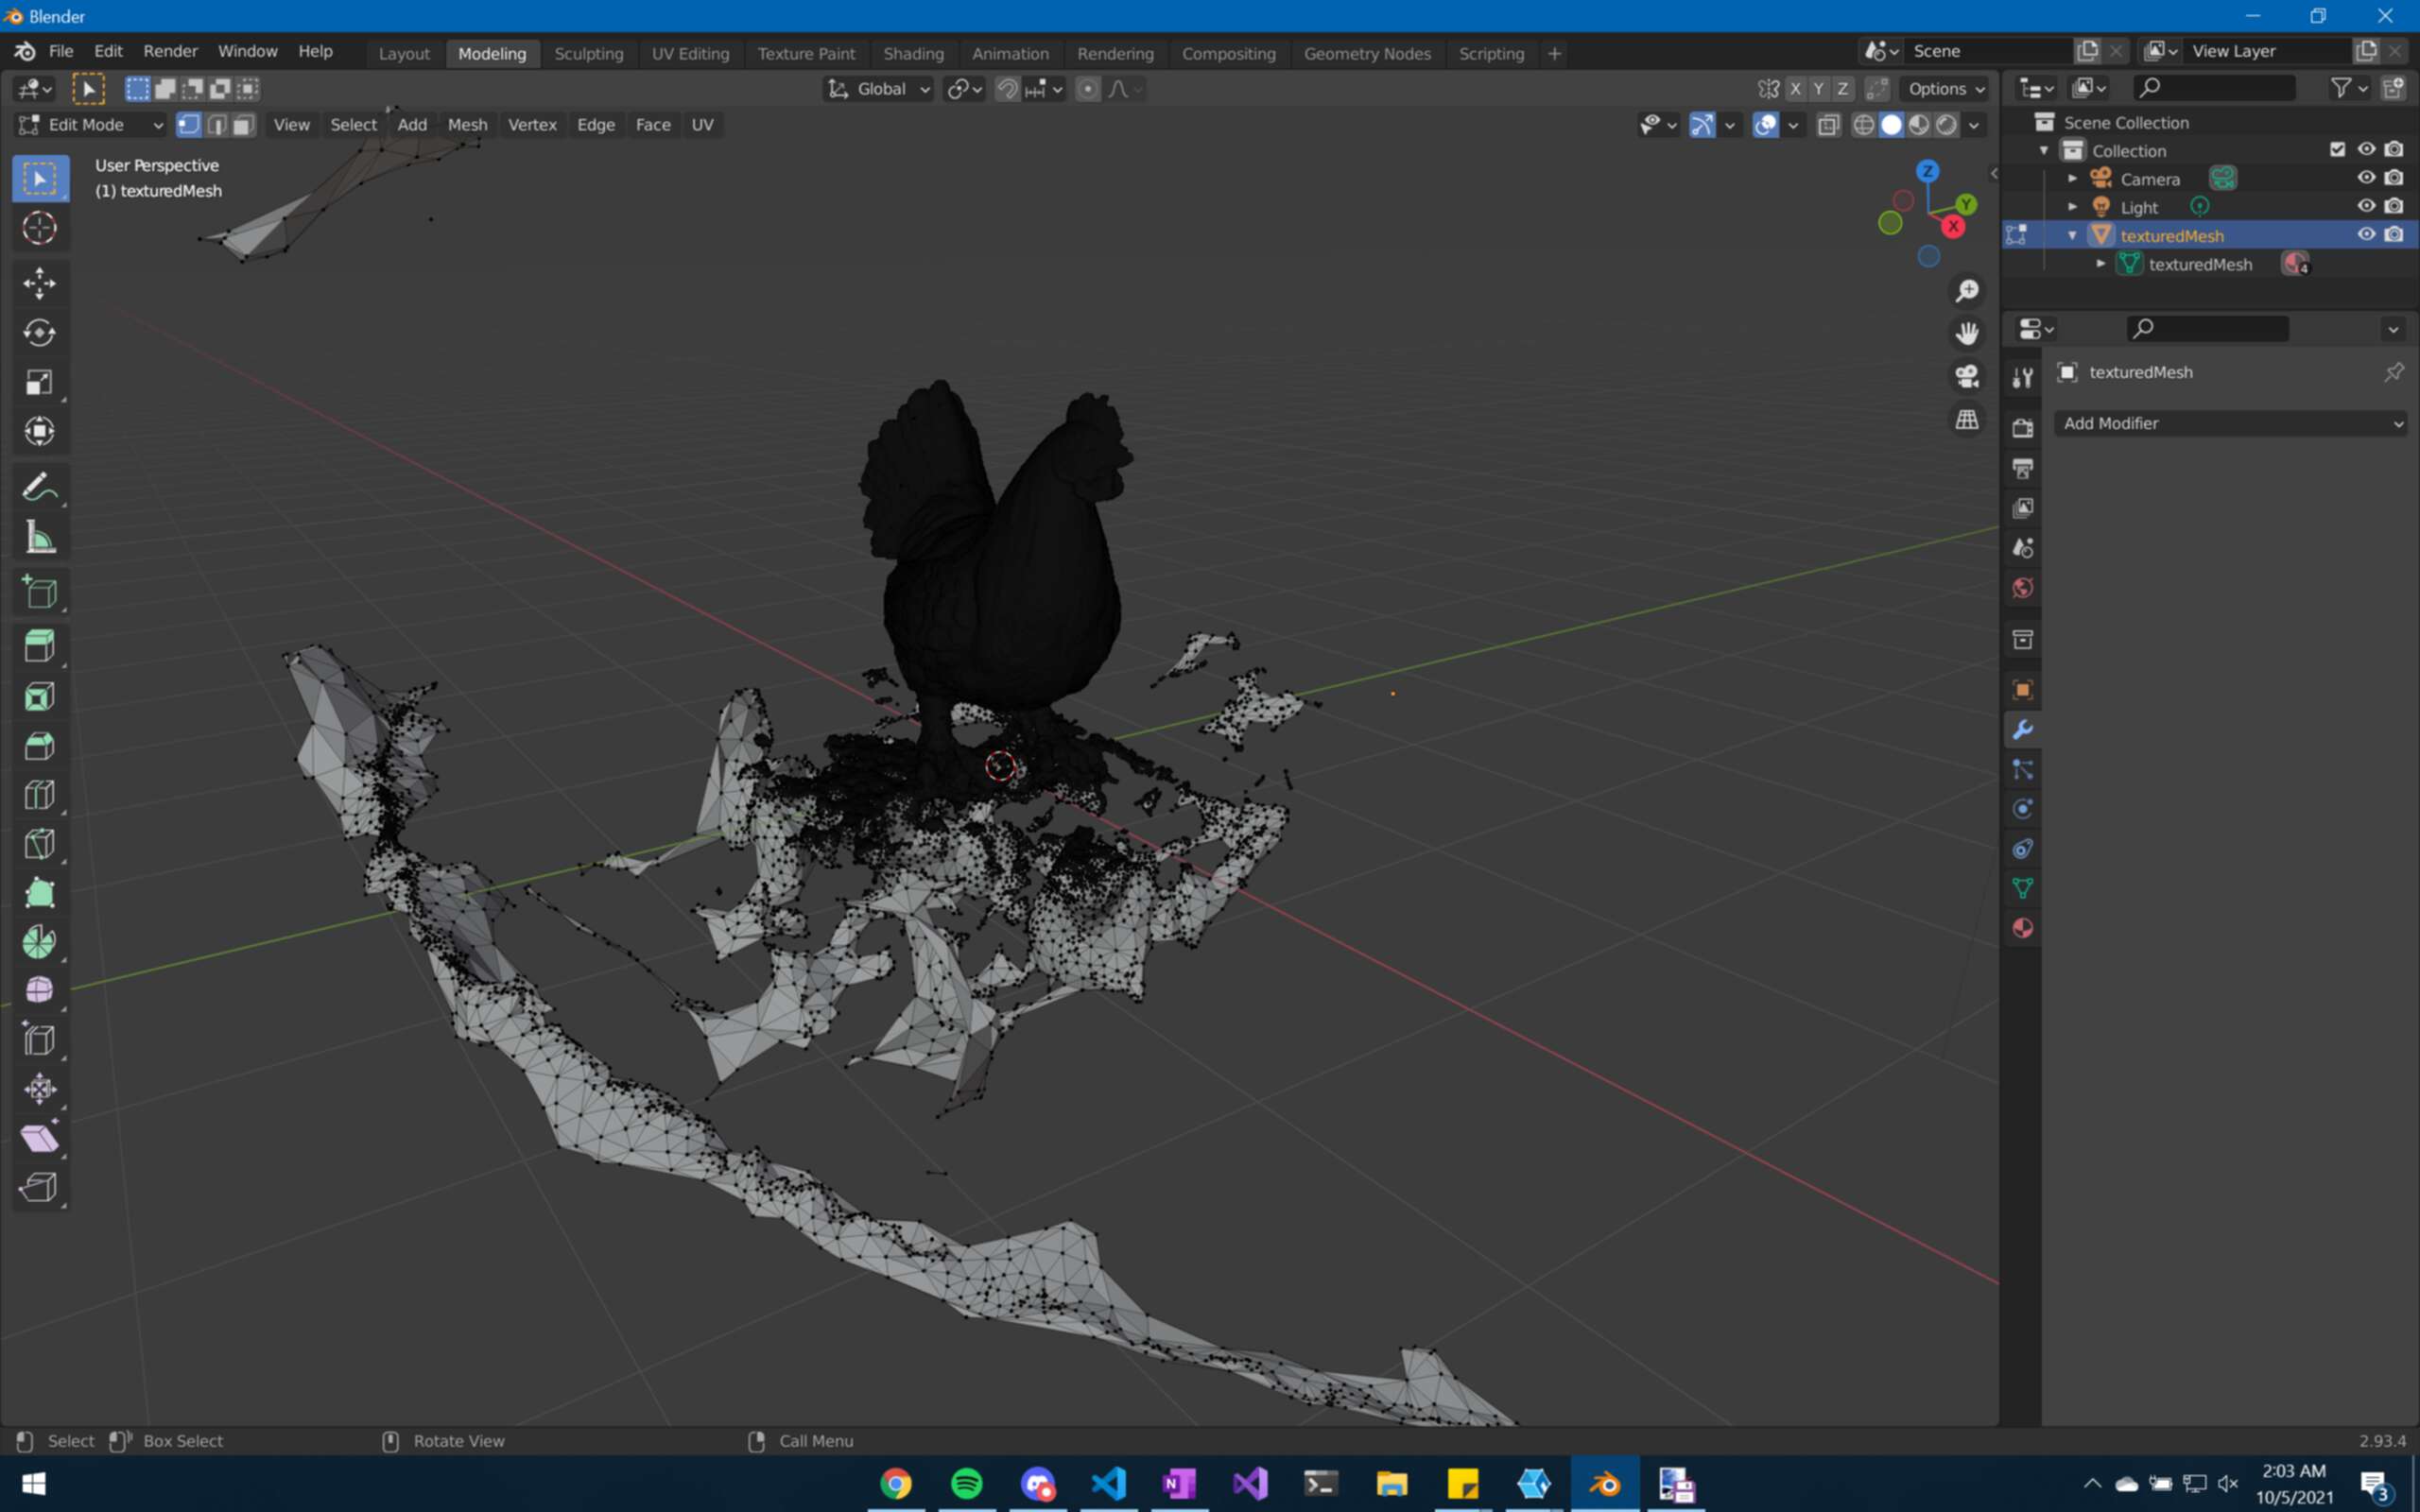Hide texturedMesh object in viewport
This screenshot has height=1512, width=2420.
[x=2365, y=234]
